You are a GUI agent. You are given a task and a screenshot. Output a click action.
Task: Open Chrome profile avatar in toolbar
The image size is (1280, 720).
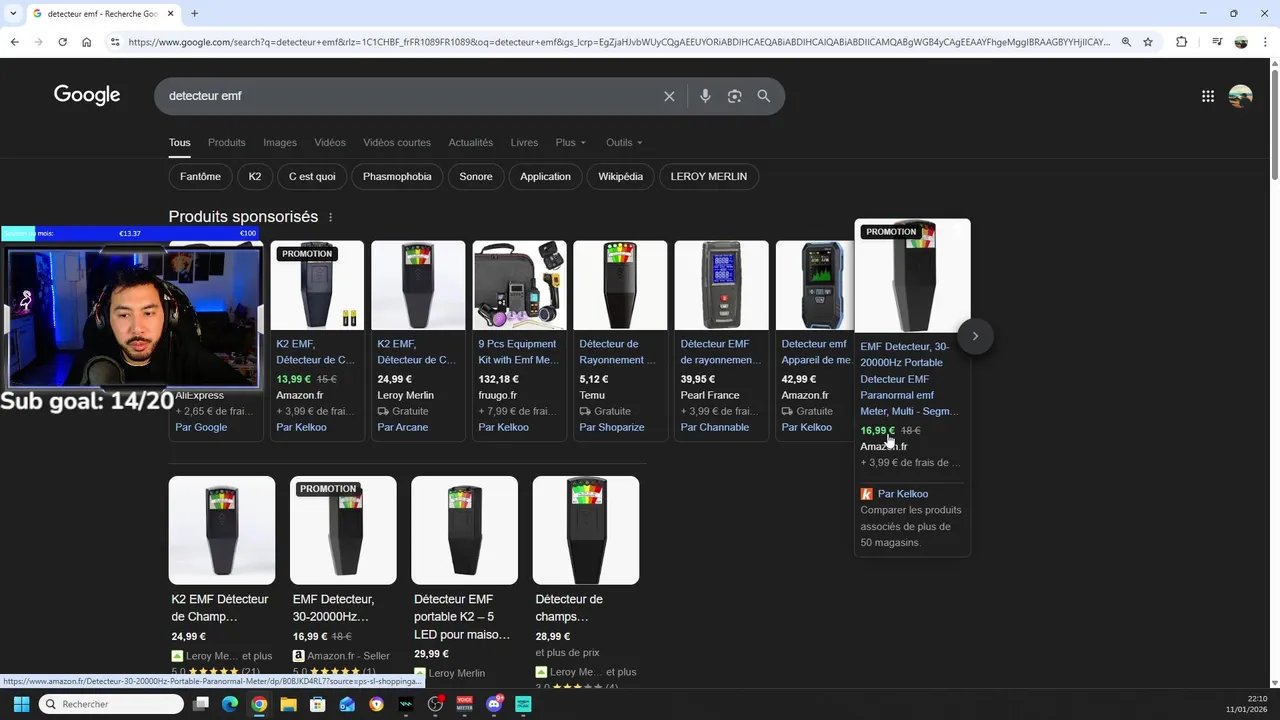click(x=1241, y=42)
